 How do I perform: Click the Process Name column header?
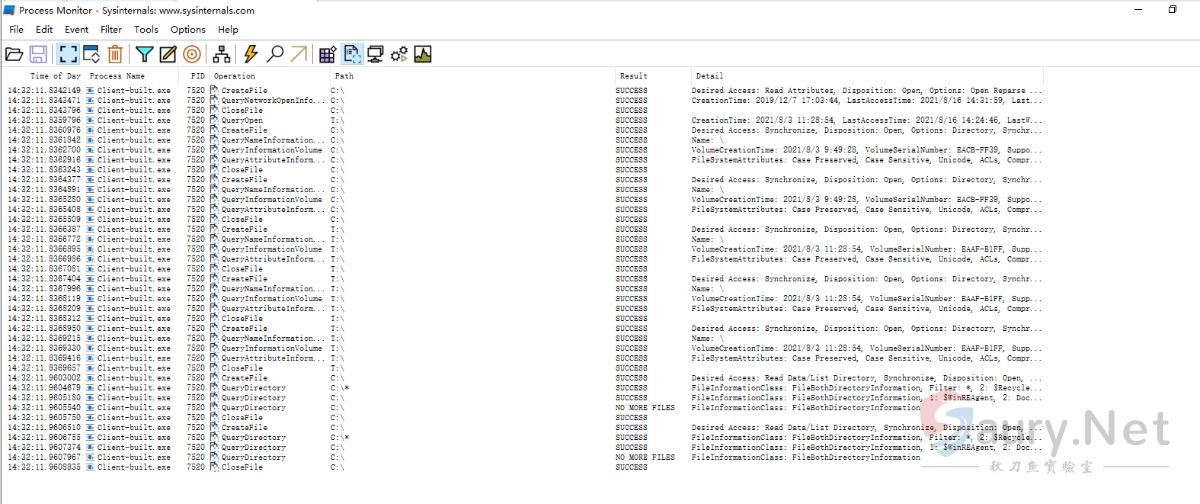[117, 76]
